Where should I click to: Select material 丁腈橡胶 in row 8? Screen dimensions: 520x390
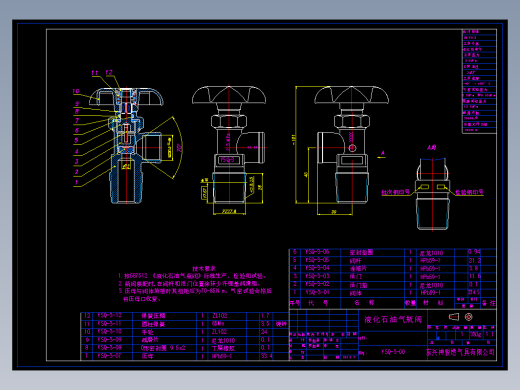(x=223, y=348)
